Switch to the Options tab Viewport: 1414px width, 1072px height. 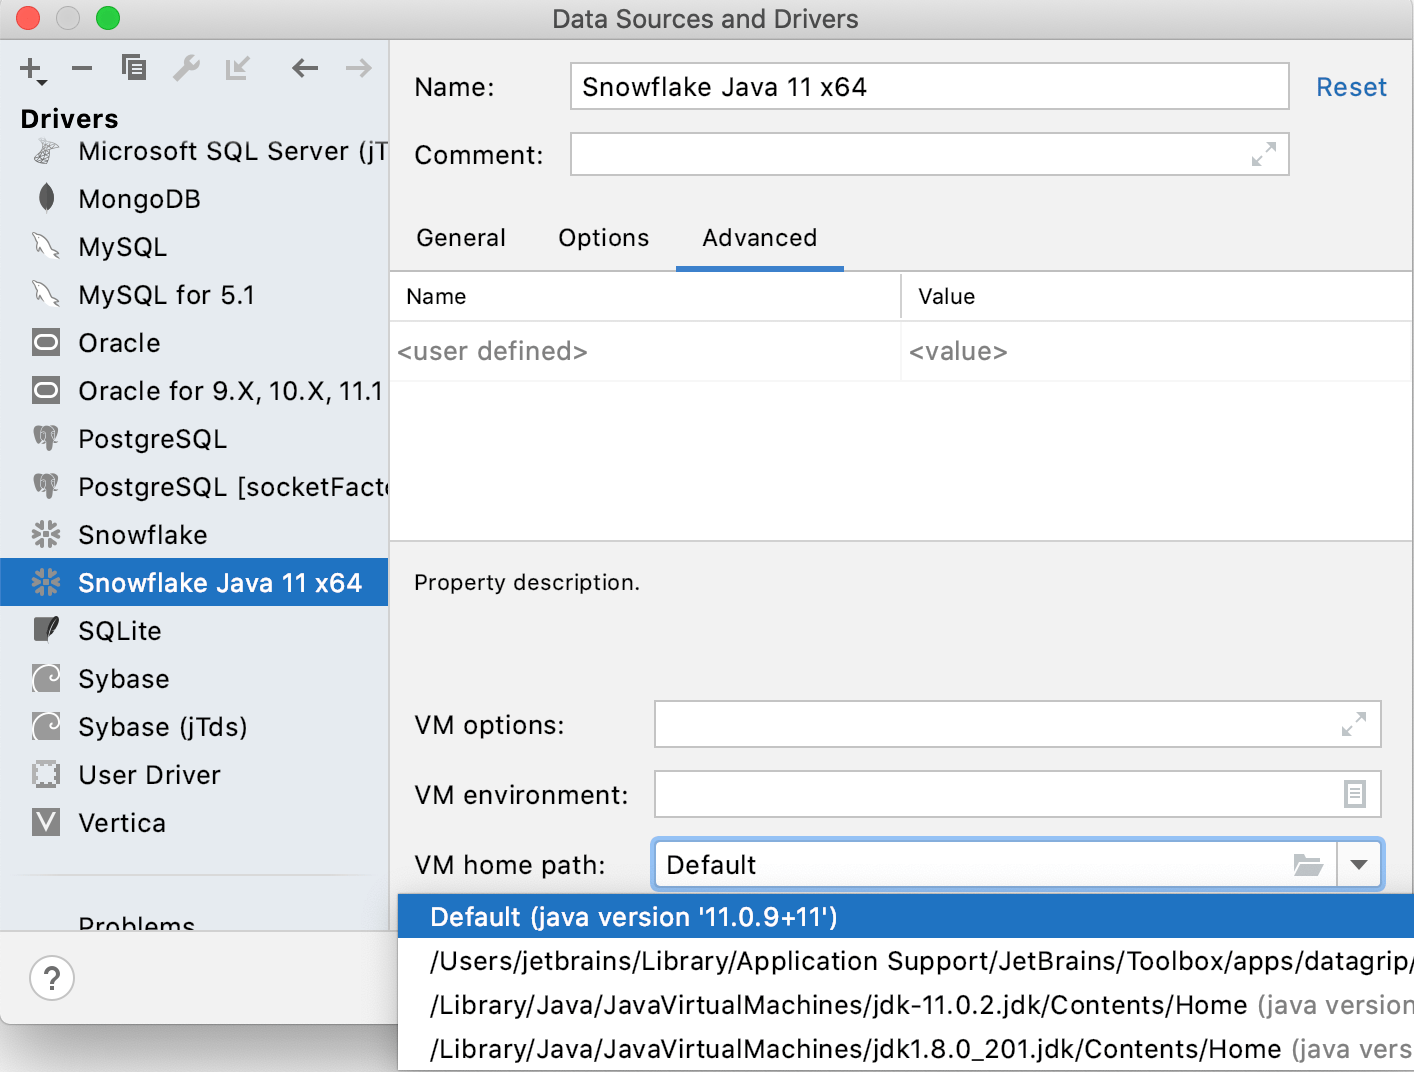point(602,238)
